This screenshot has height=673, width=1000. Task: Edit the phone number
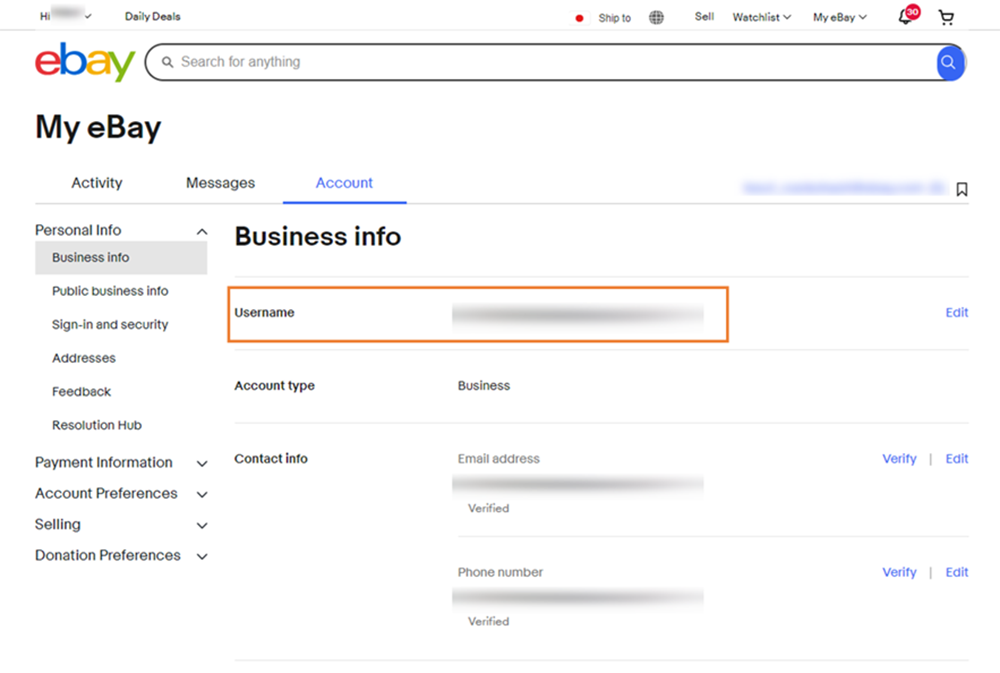click(x=957, y=572)
